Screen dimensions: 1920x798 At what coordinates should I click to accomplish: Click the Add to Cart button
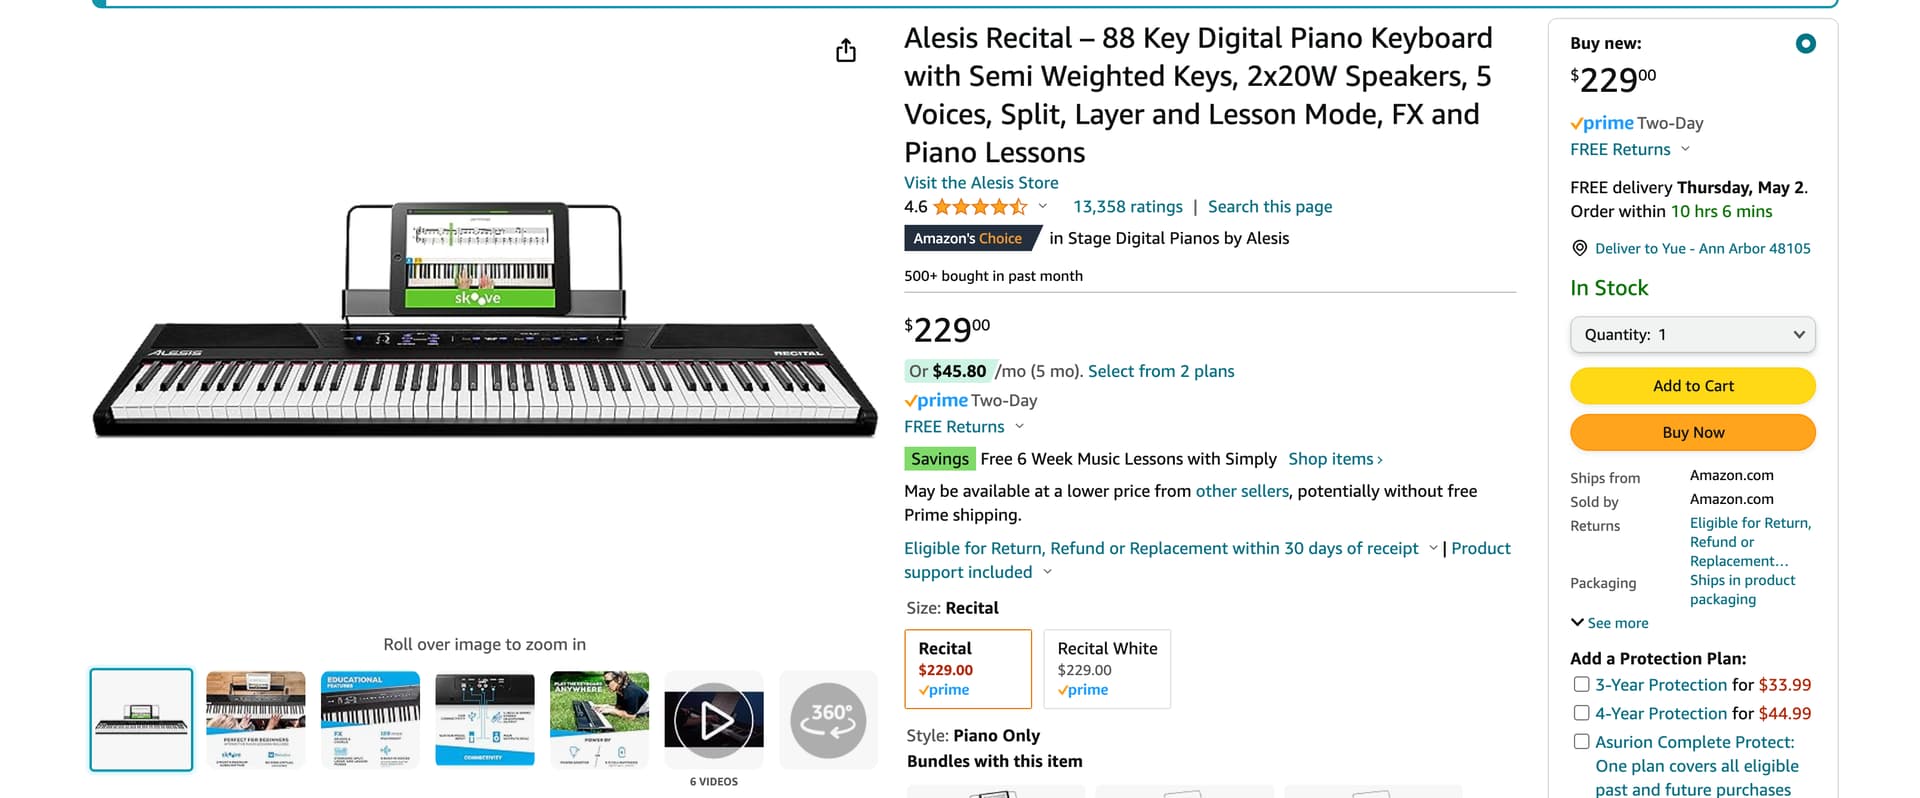[x=1692, y=386]
